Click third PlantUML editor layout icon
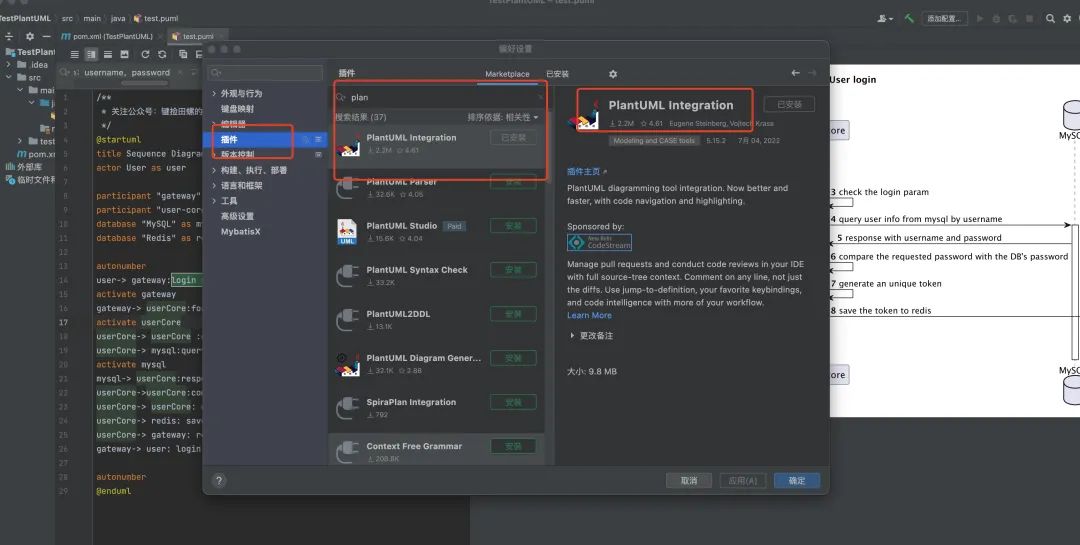Screen dimensions: 1080x545 [x=107, y=54]
